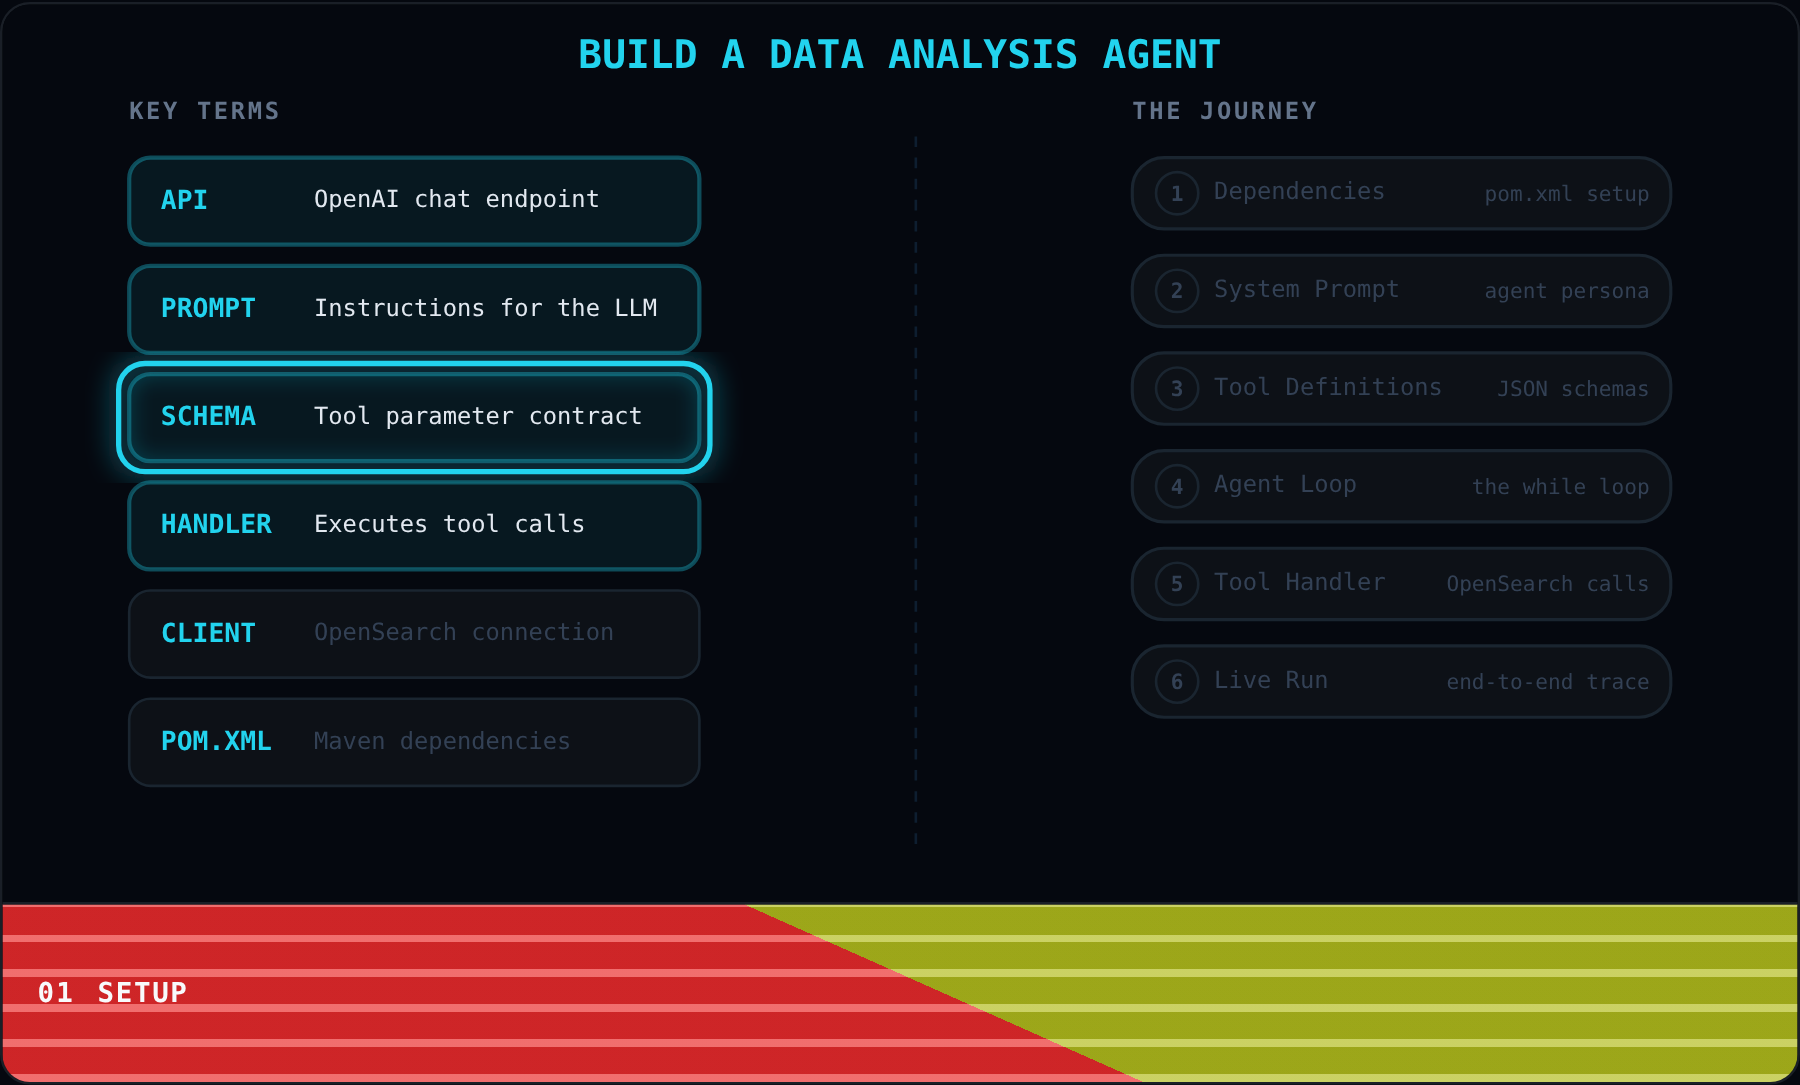Screen dimensions: 1800x1085
Task: Open the Live Run end-to-end trace step
Action: [x=1401, y=682]
